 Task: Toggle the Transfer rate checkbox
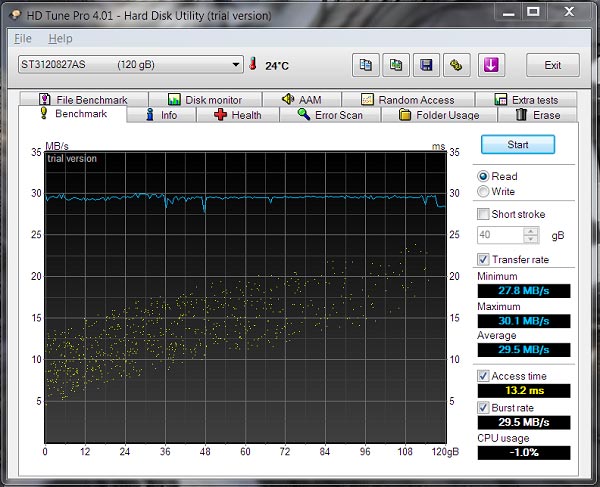click(483, 259)
